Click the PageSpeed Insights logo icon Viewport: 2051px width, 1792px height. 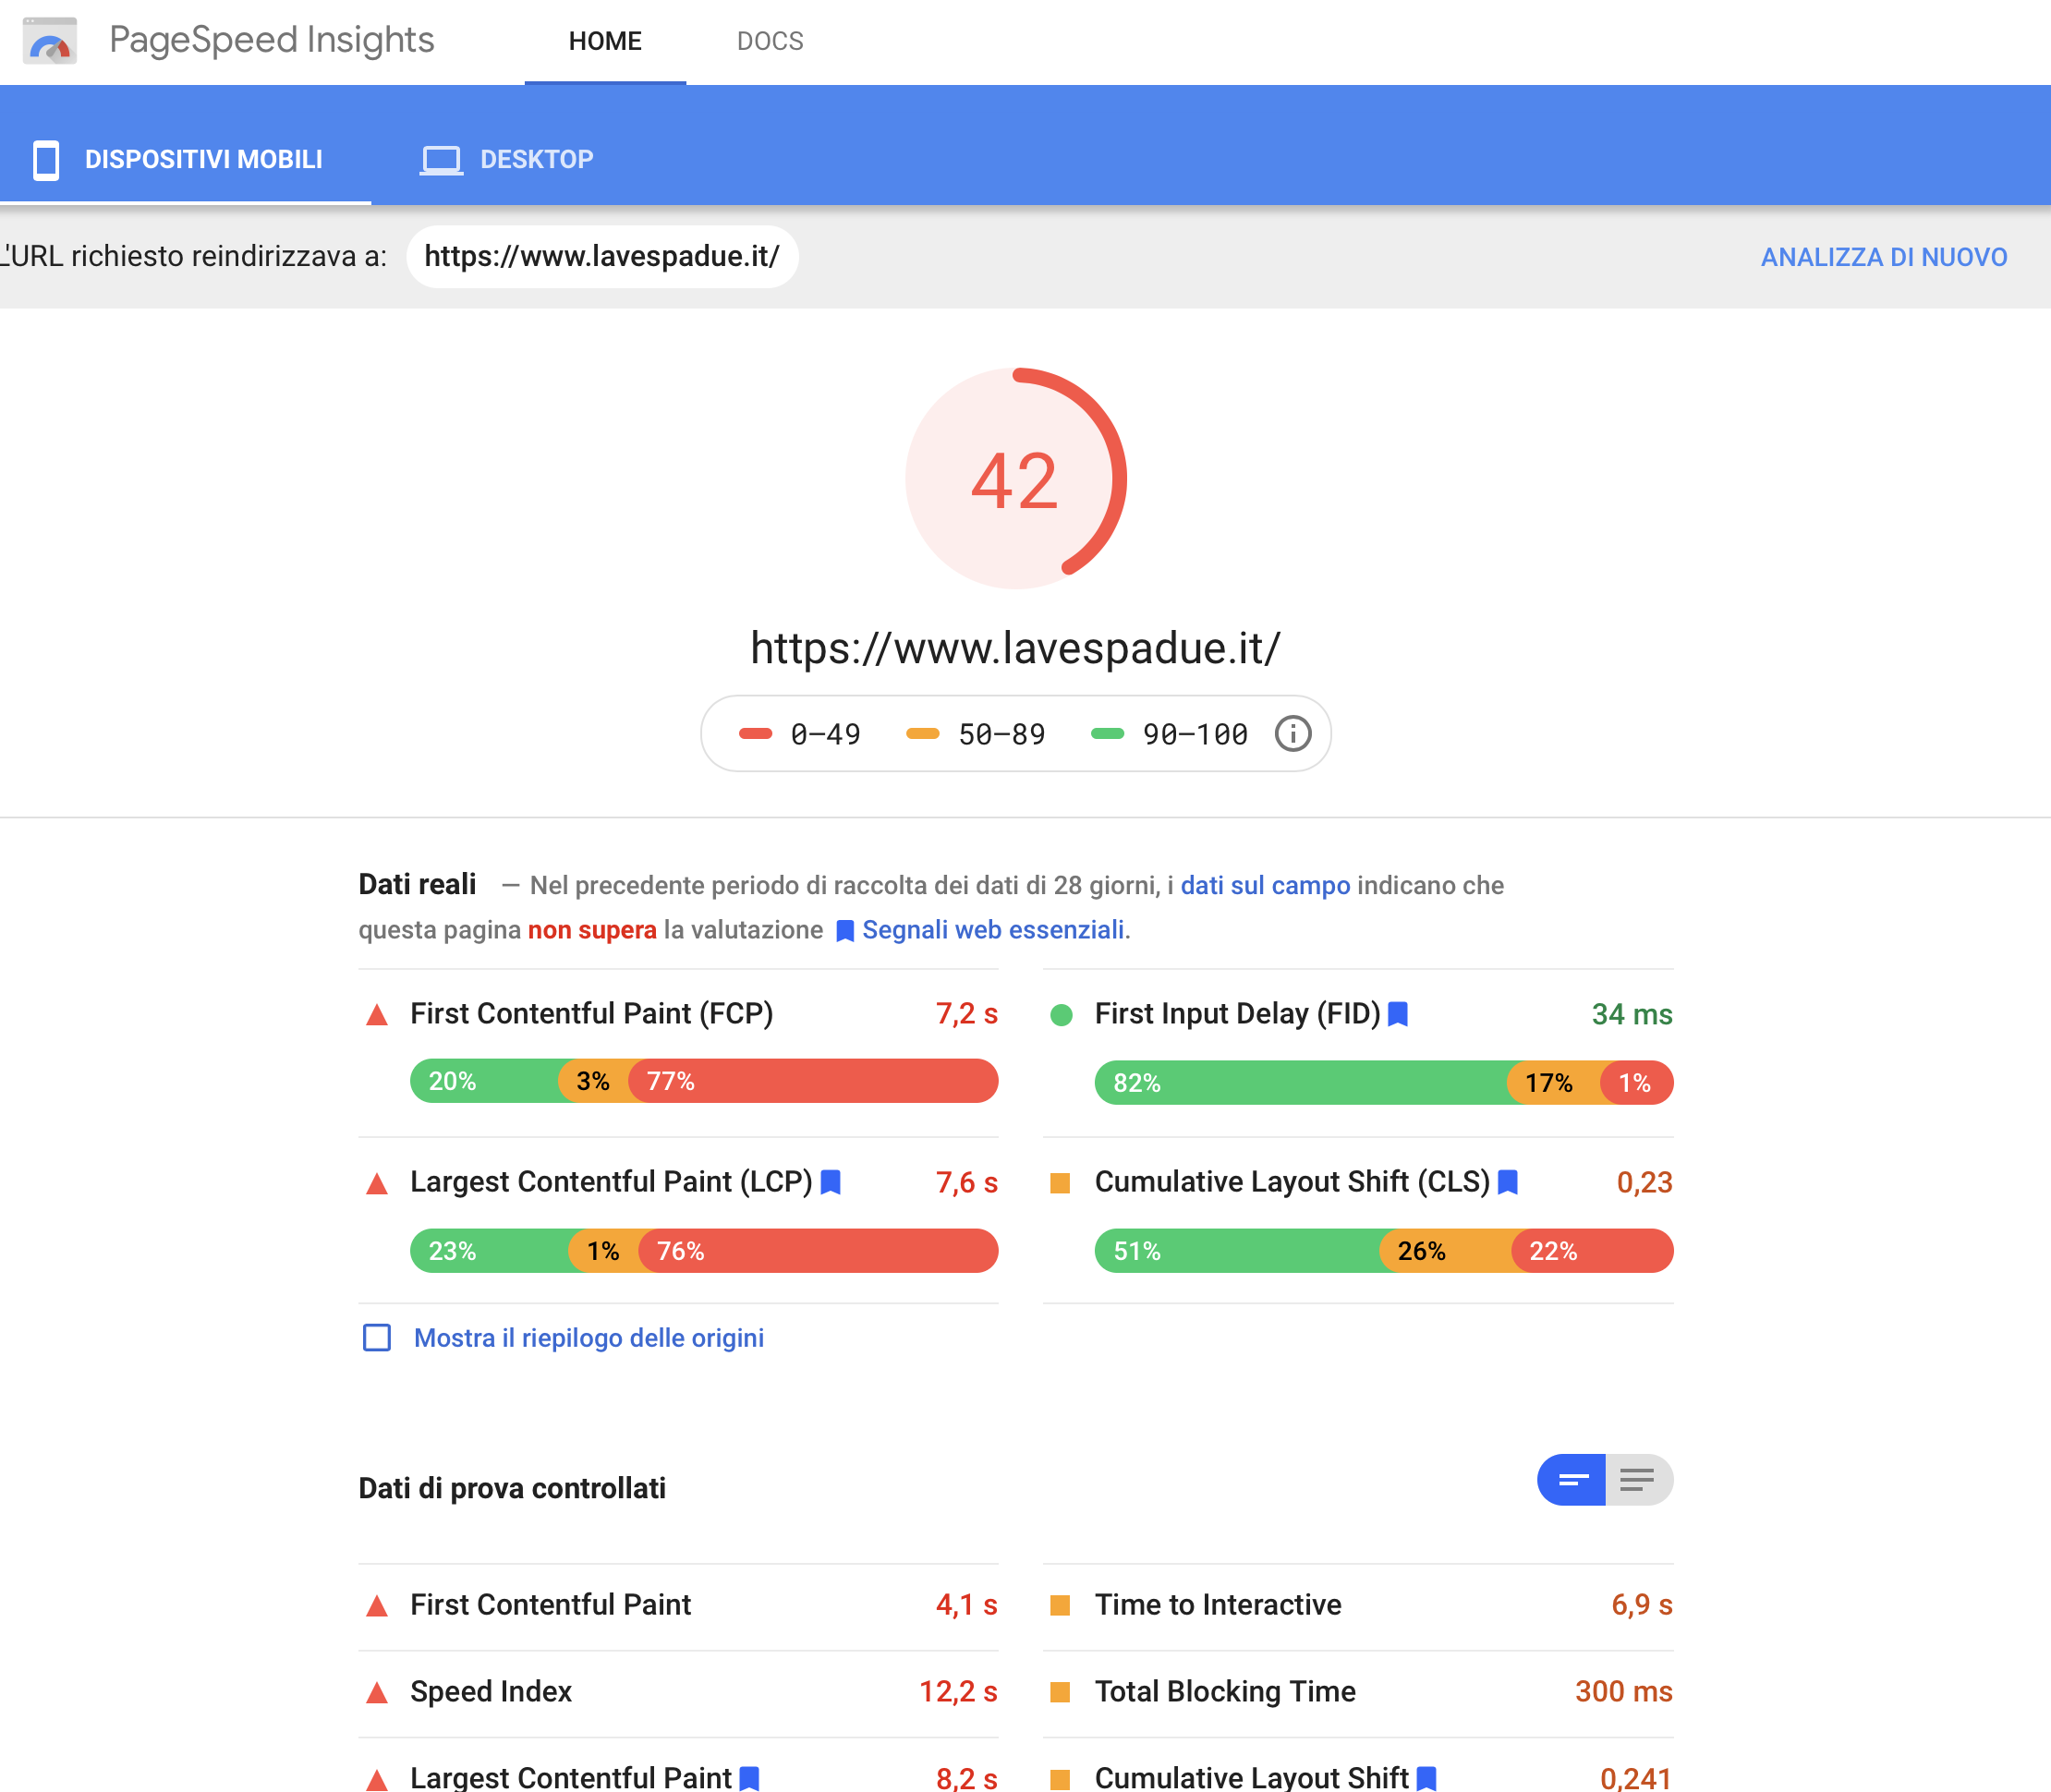click(x=49, y=40)
